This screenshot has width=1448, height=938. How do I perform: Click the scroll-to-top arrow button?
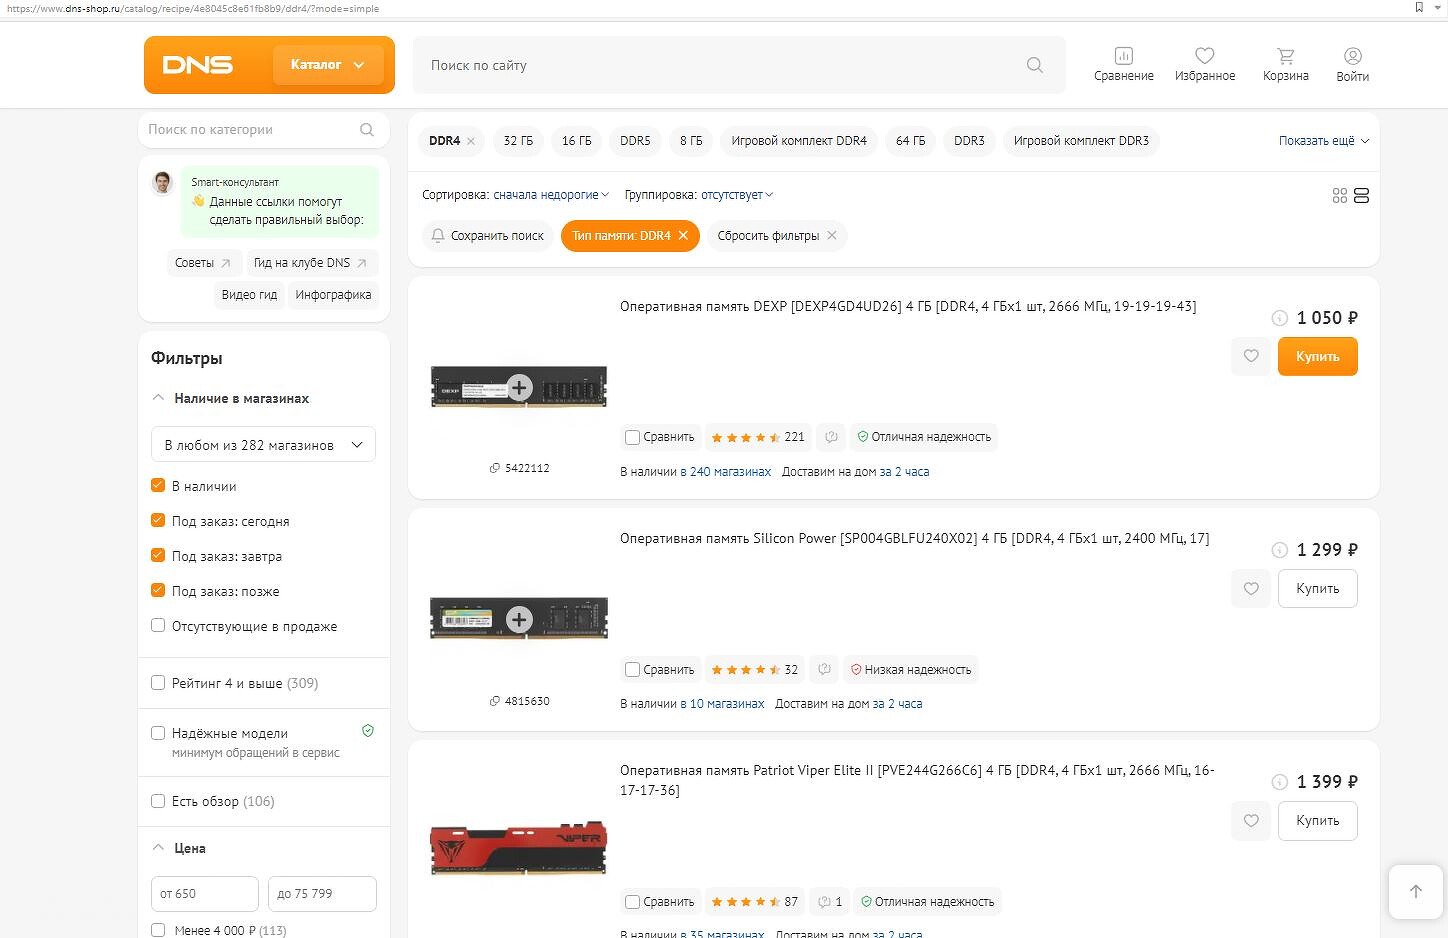[x=1415, y=892]
